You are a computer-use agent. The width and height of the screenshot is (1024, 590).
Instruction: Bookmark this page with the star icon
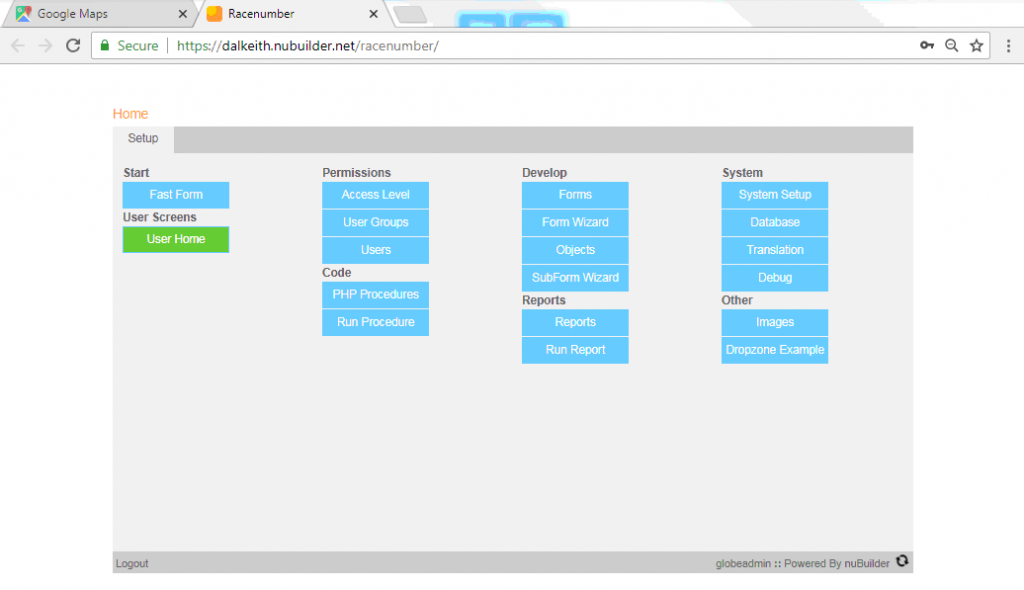976,46
